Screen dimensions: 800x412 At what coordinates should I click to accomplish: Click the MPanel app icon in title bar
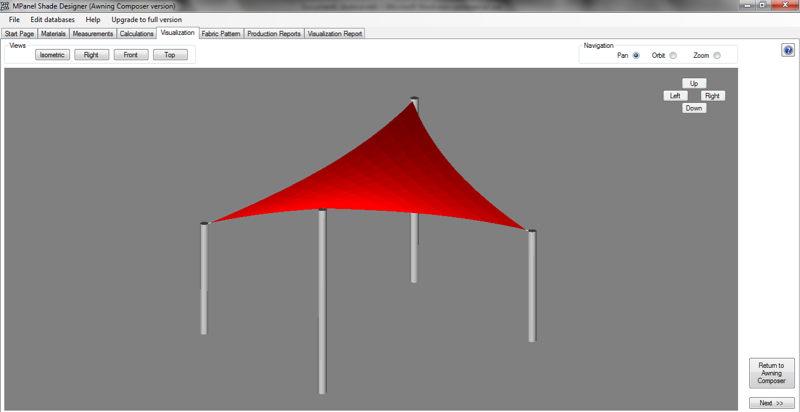pos(6,6)
